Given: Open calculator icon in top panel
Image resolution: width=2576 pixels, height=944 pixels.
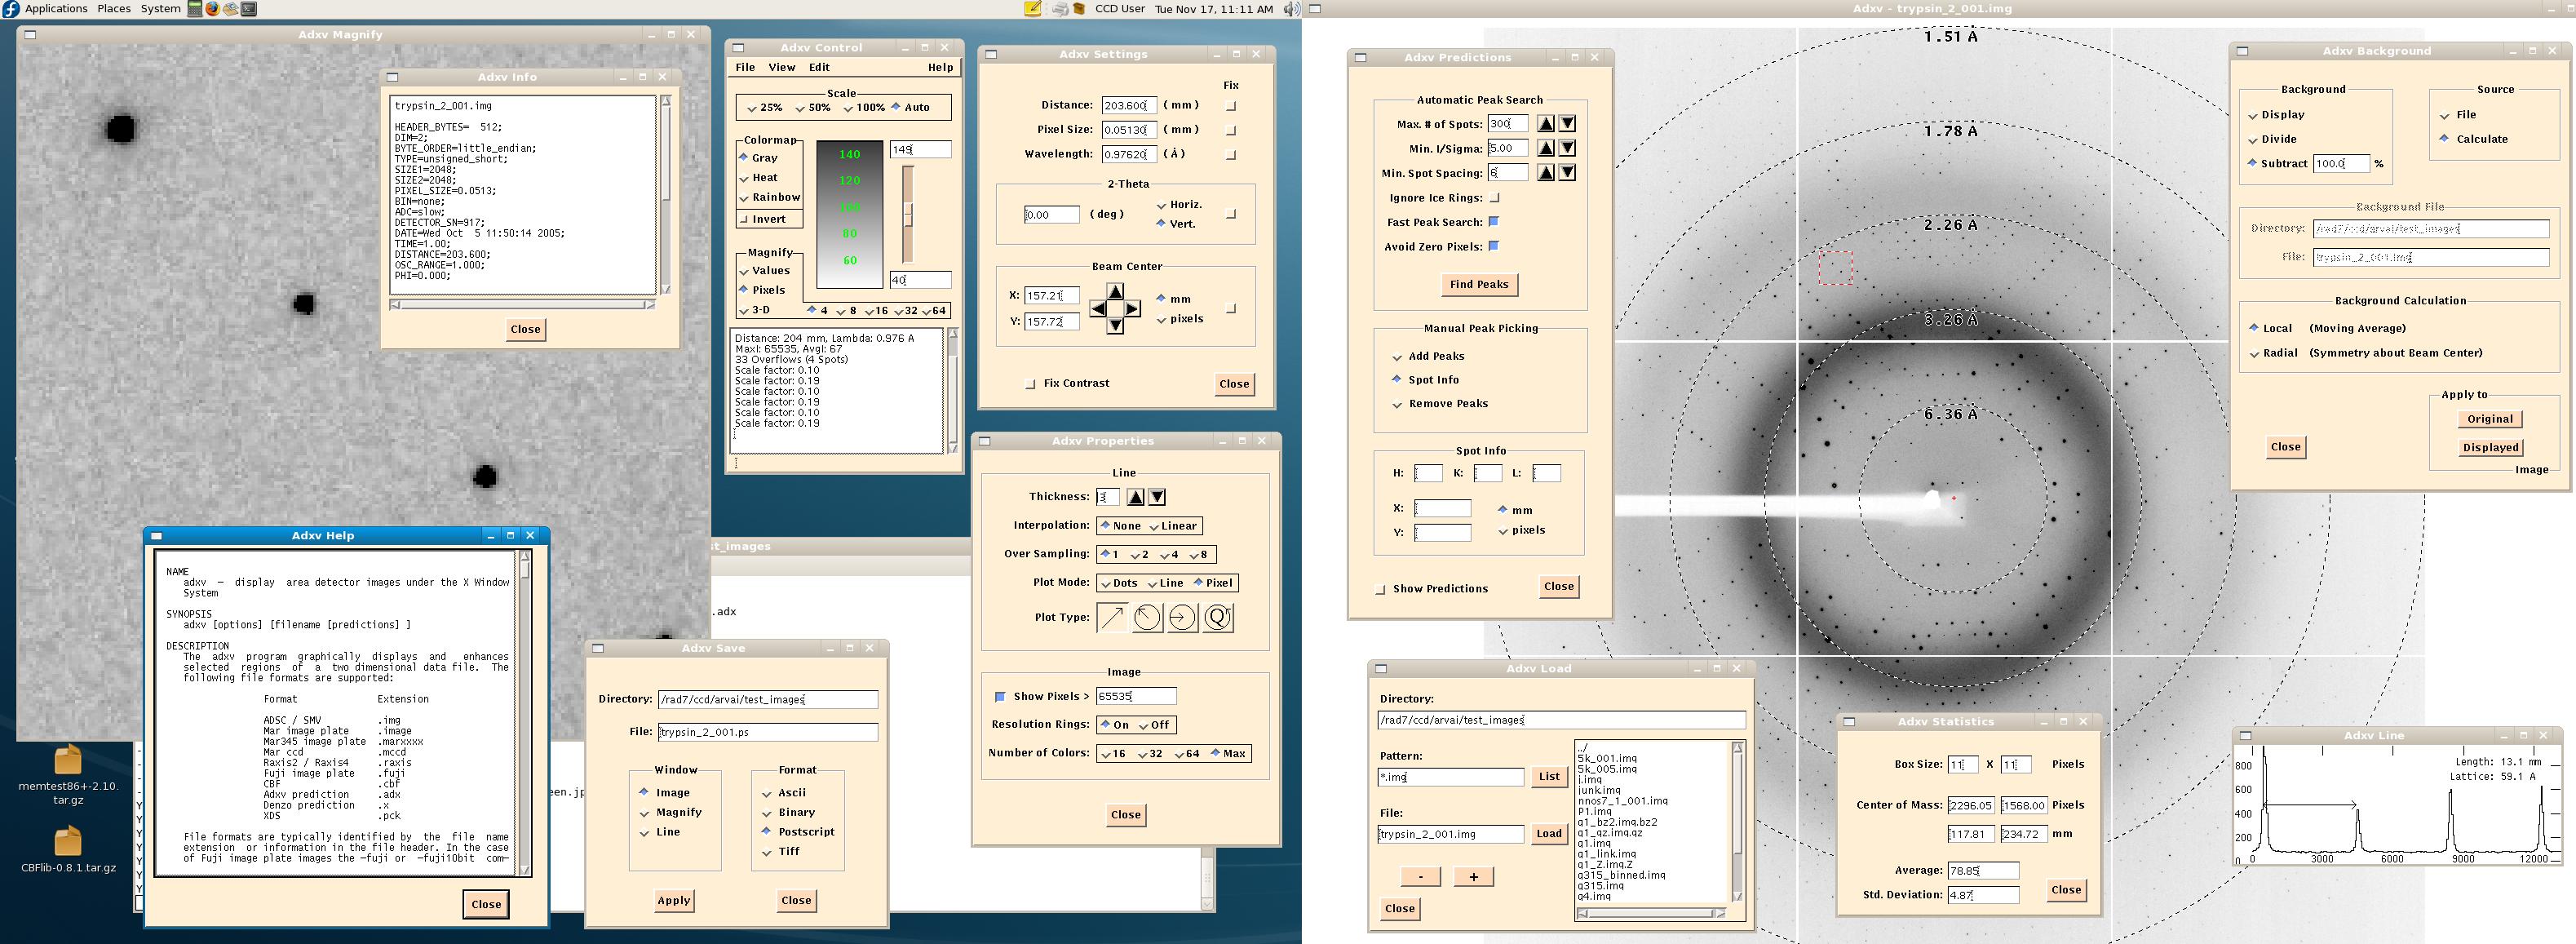Looking at the screenshot, I should [195, 9].
